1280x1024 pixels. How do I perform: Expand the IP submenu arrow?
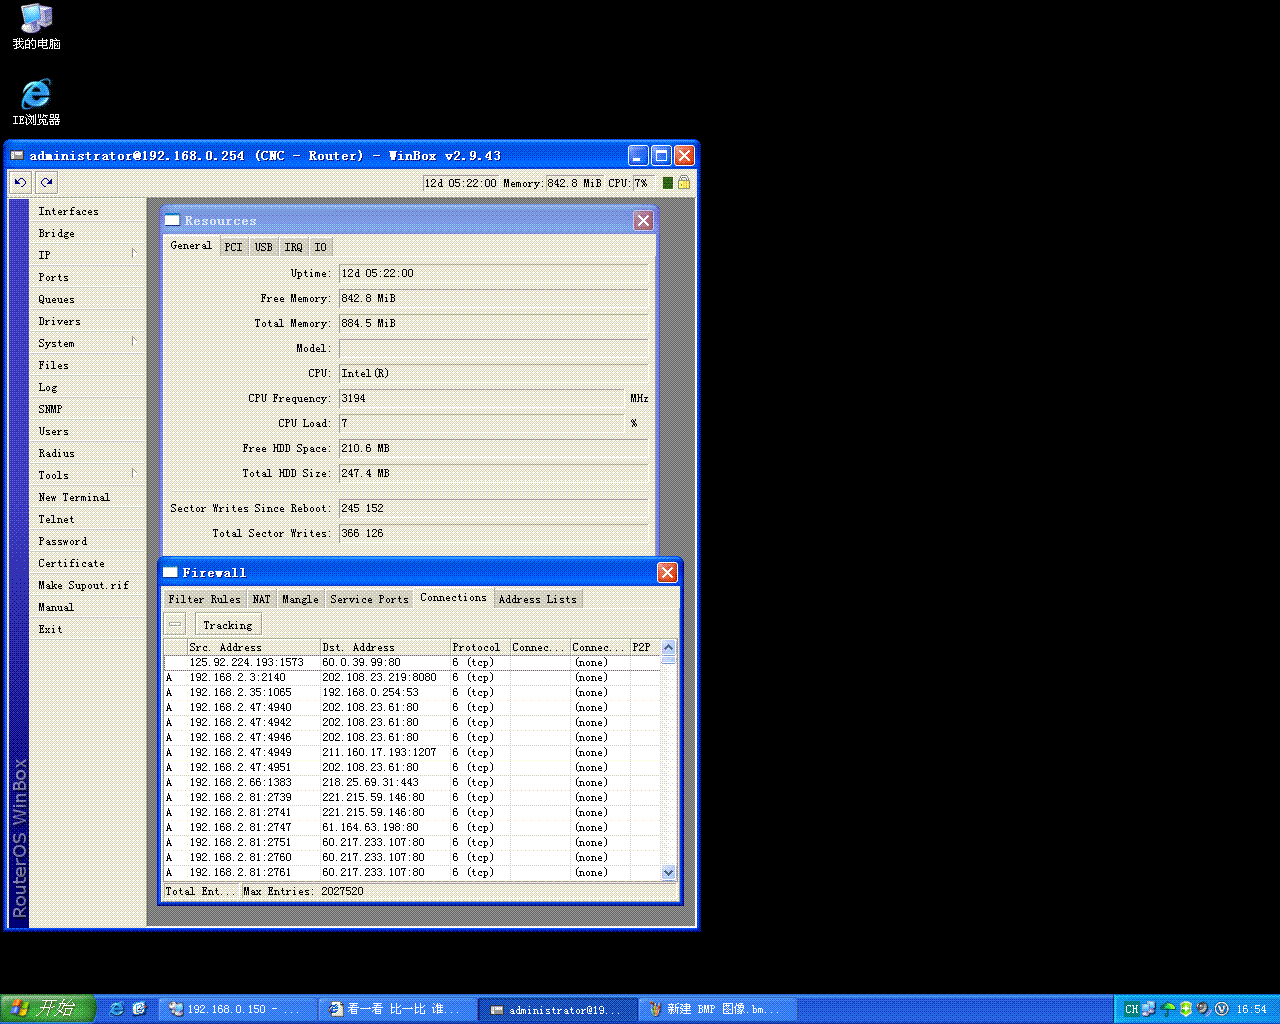(x=134, y=254)
